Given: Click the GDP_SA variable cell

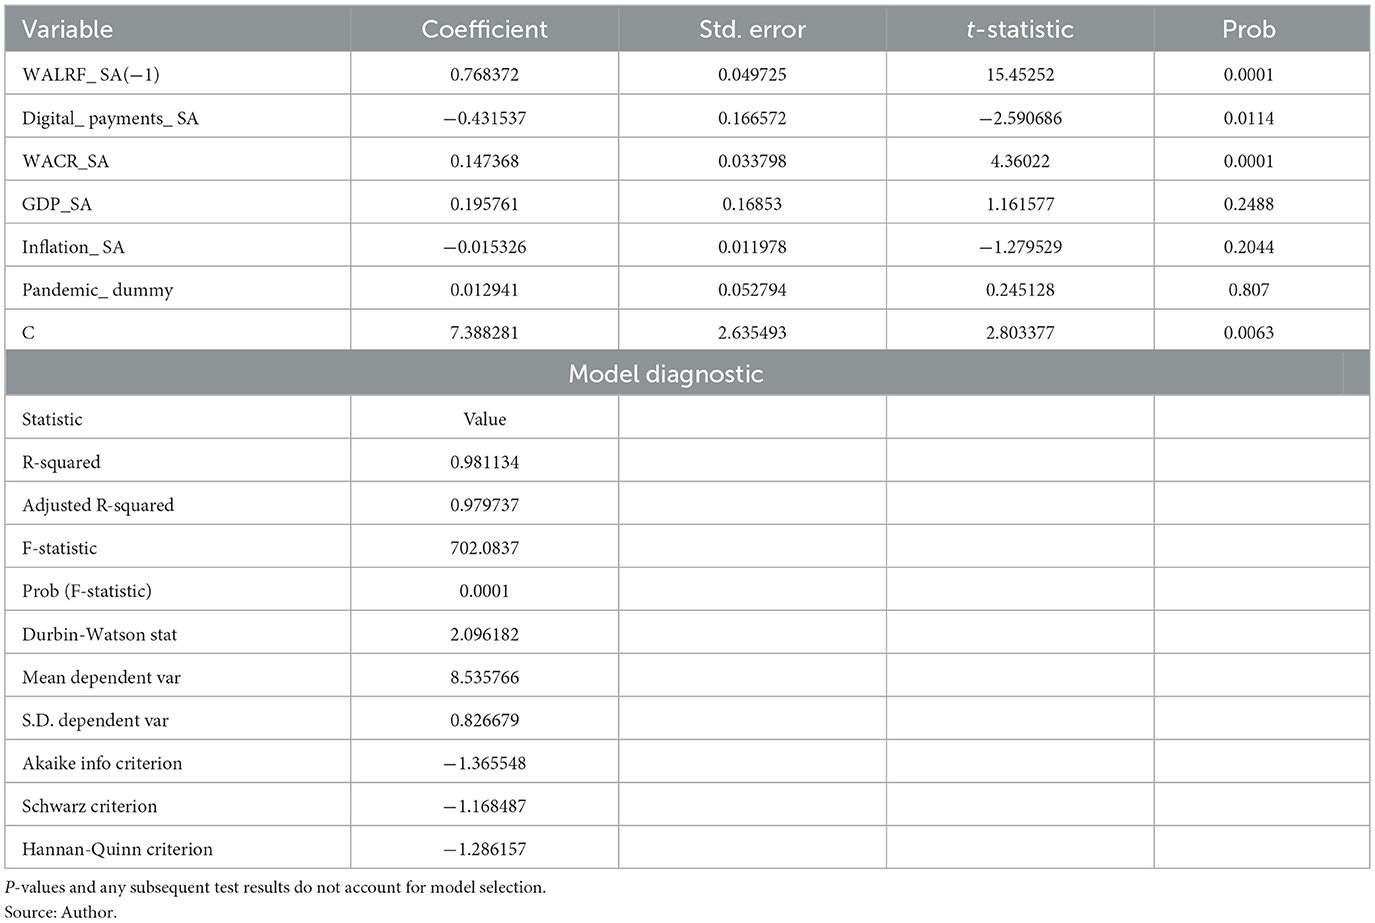Looking at the screenshot, I should coord(57,204).
